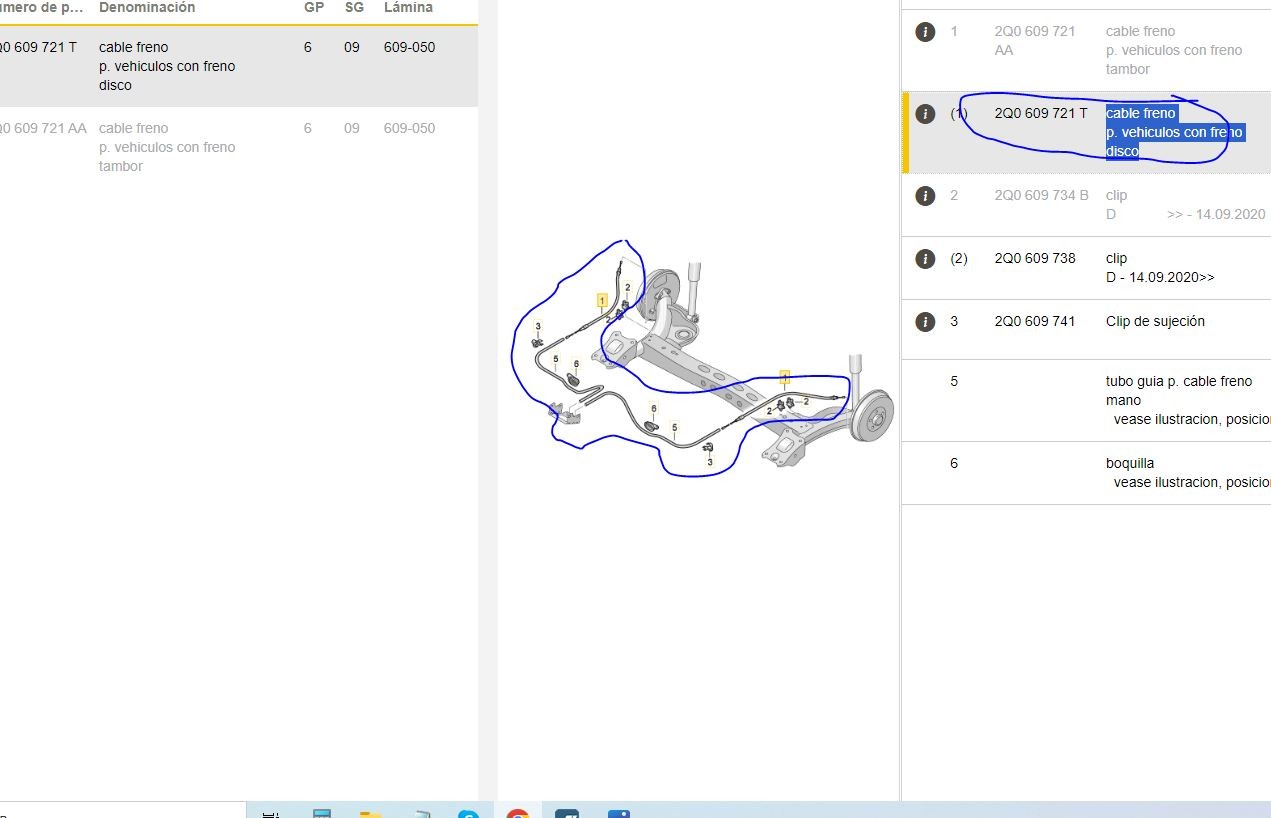
Task: Open info icon for part 2Q0 609 721 T
Action: coord(925,114)
